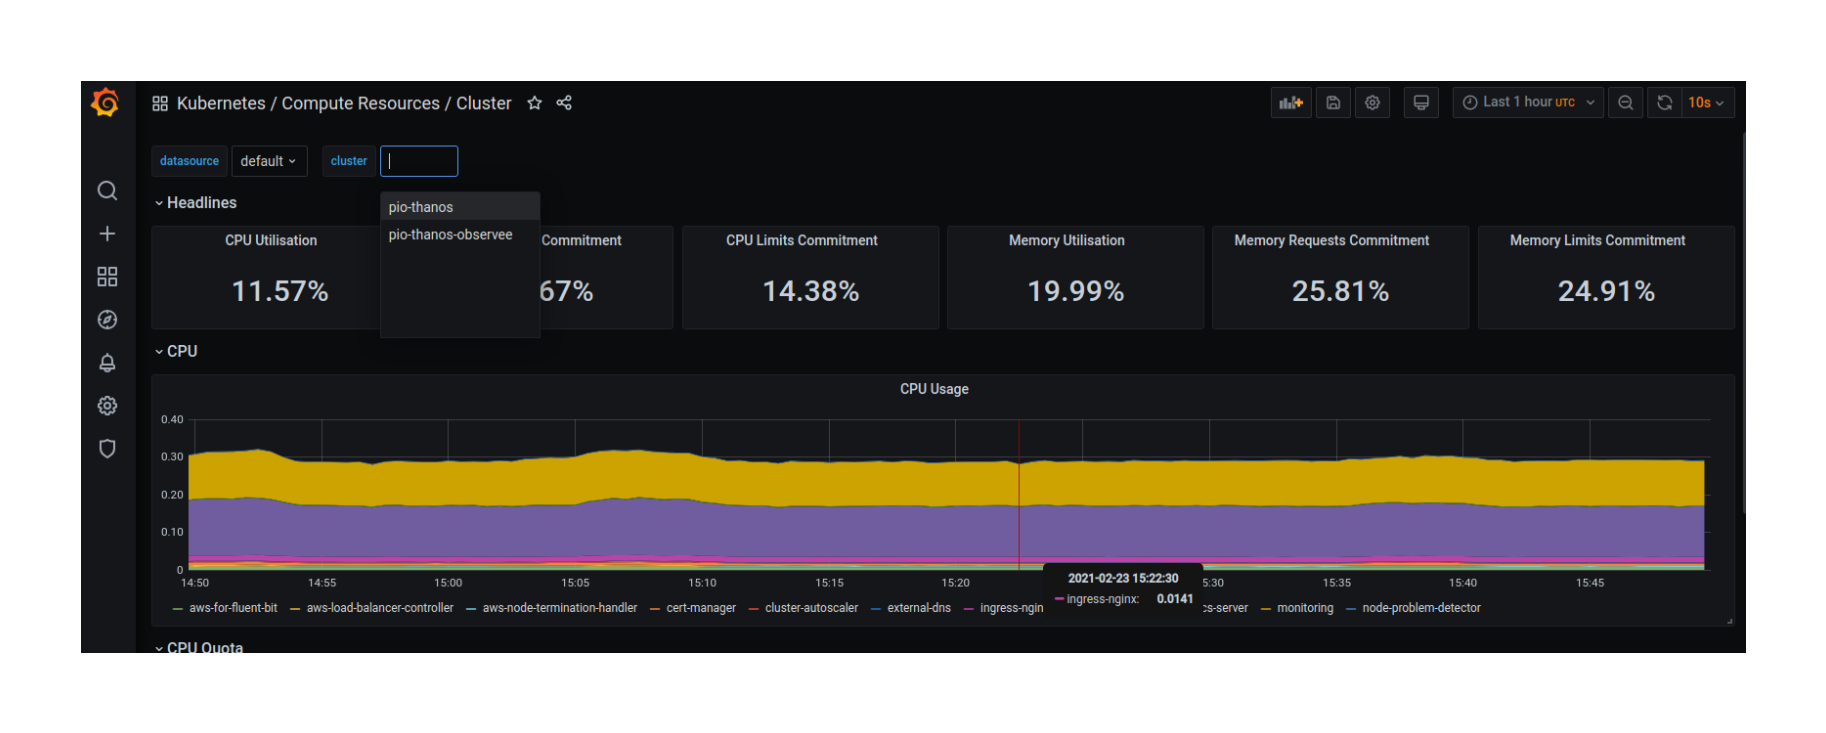
Task: Refresh the dashboard now
Action: 1664,102
